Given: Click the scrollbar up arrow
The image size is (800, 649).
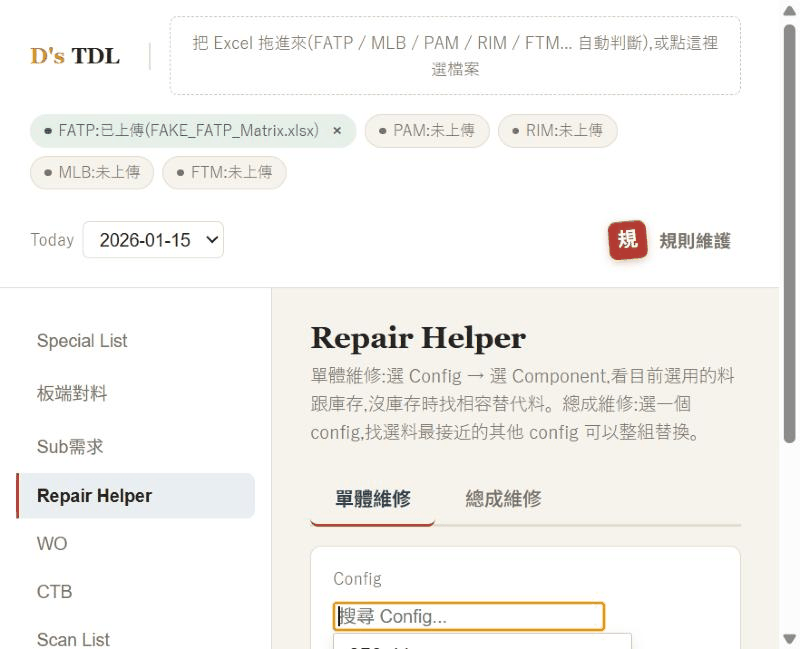Looking at the screenshot, I should pyautogui.click(x=790, y=10).
